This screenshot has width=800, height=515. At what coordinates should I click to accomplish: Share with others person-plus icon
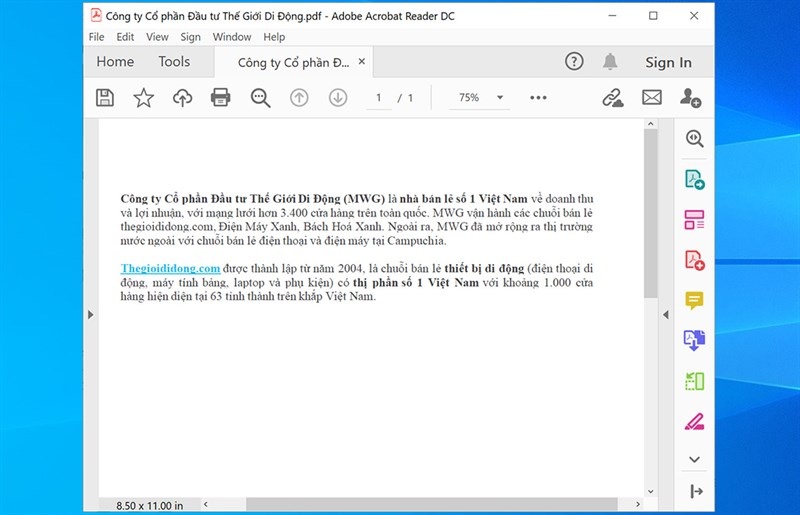(690, 97)
